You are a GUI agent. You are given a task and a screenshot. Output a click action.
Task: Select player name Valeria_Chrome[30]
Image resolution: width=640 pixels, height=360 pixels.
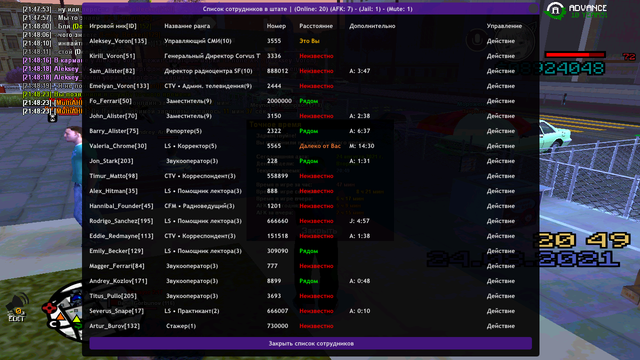[x=118, y=146]
